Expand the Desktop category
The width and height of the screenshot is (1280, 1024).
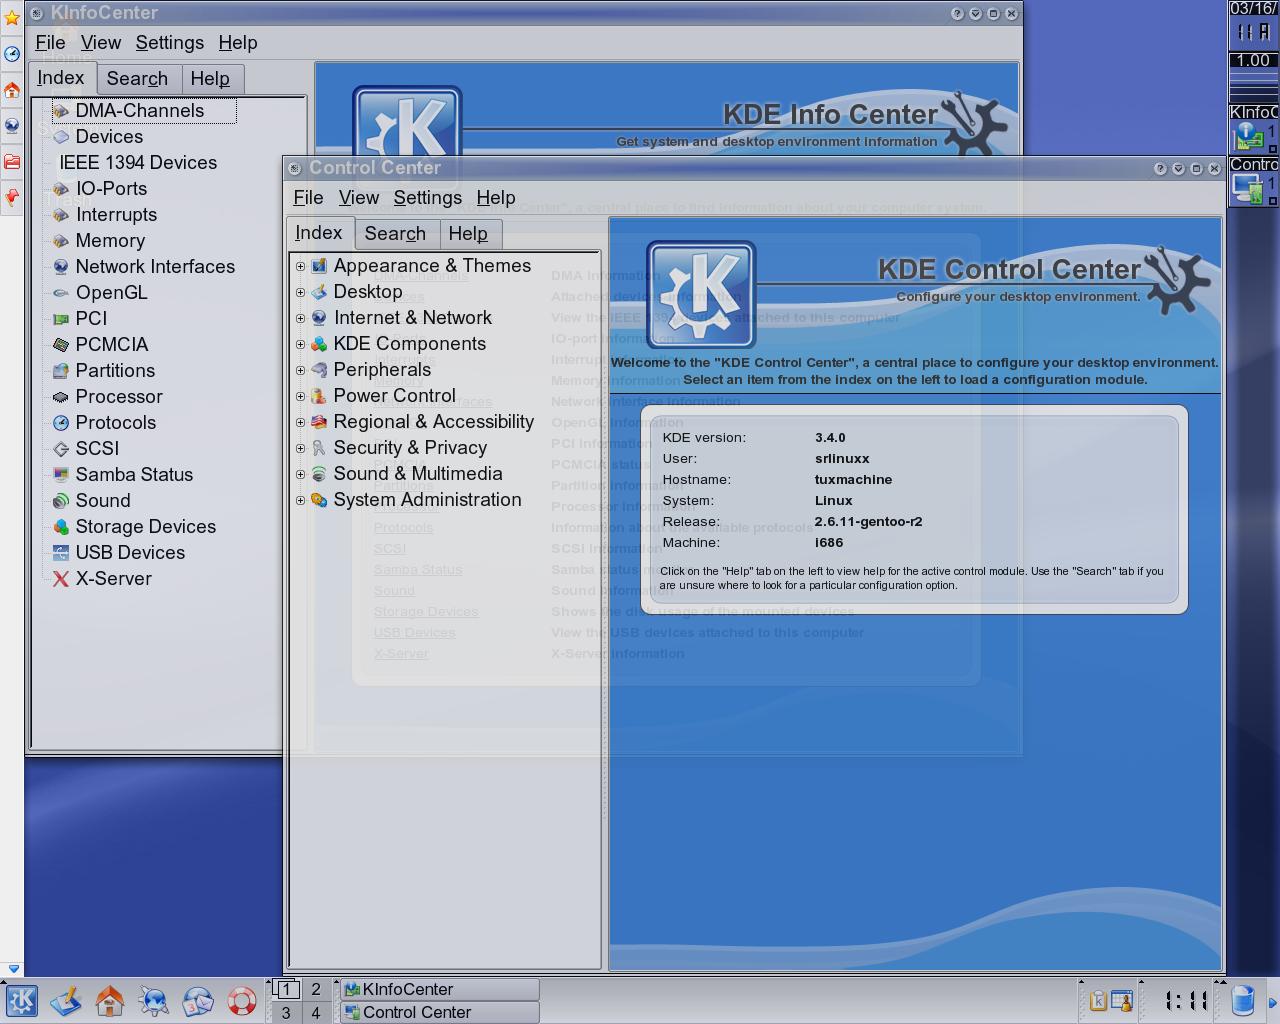point(300,292)
